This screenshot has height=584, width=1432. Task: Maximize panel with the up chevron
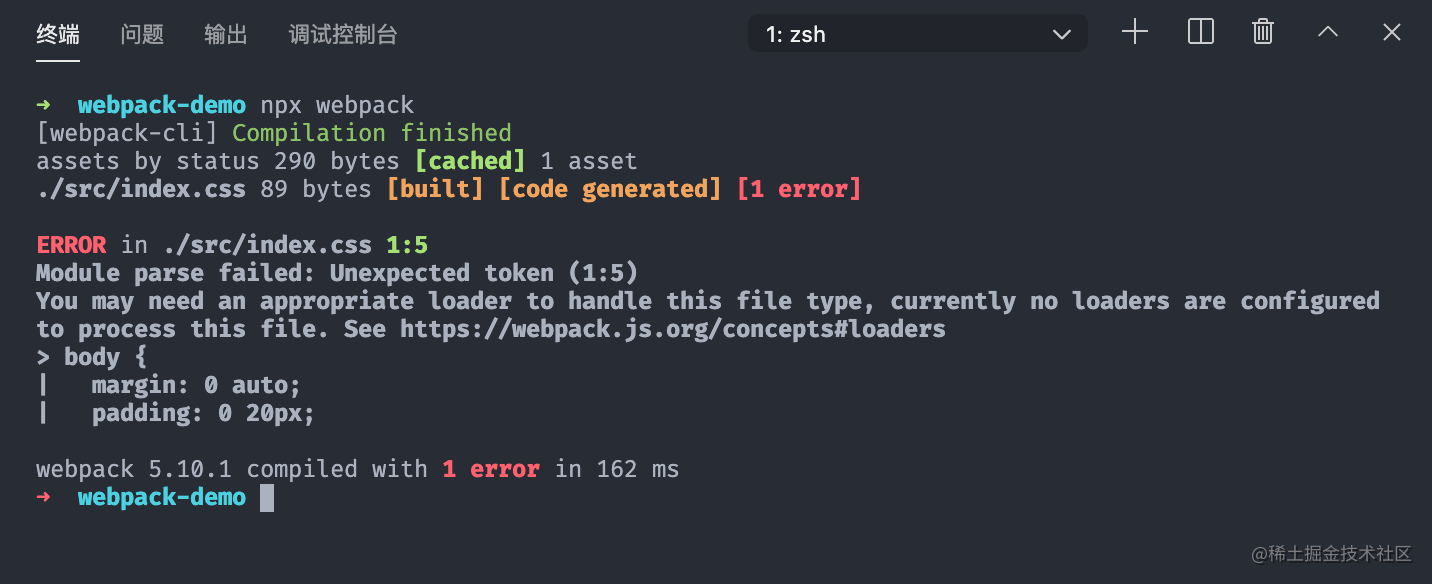(1328, 32)
